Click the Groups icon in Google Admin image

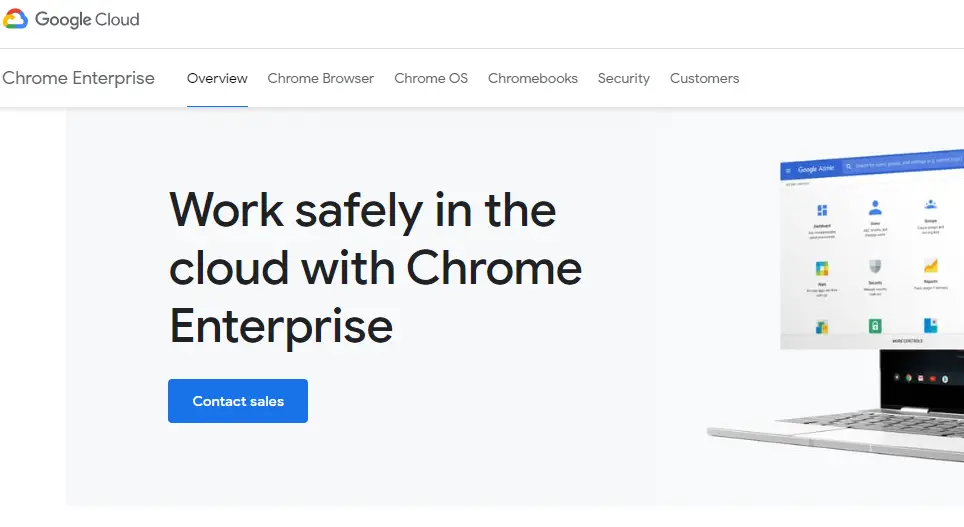click(x=931, y=204)
